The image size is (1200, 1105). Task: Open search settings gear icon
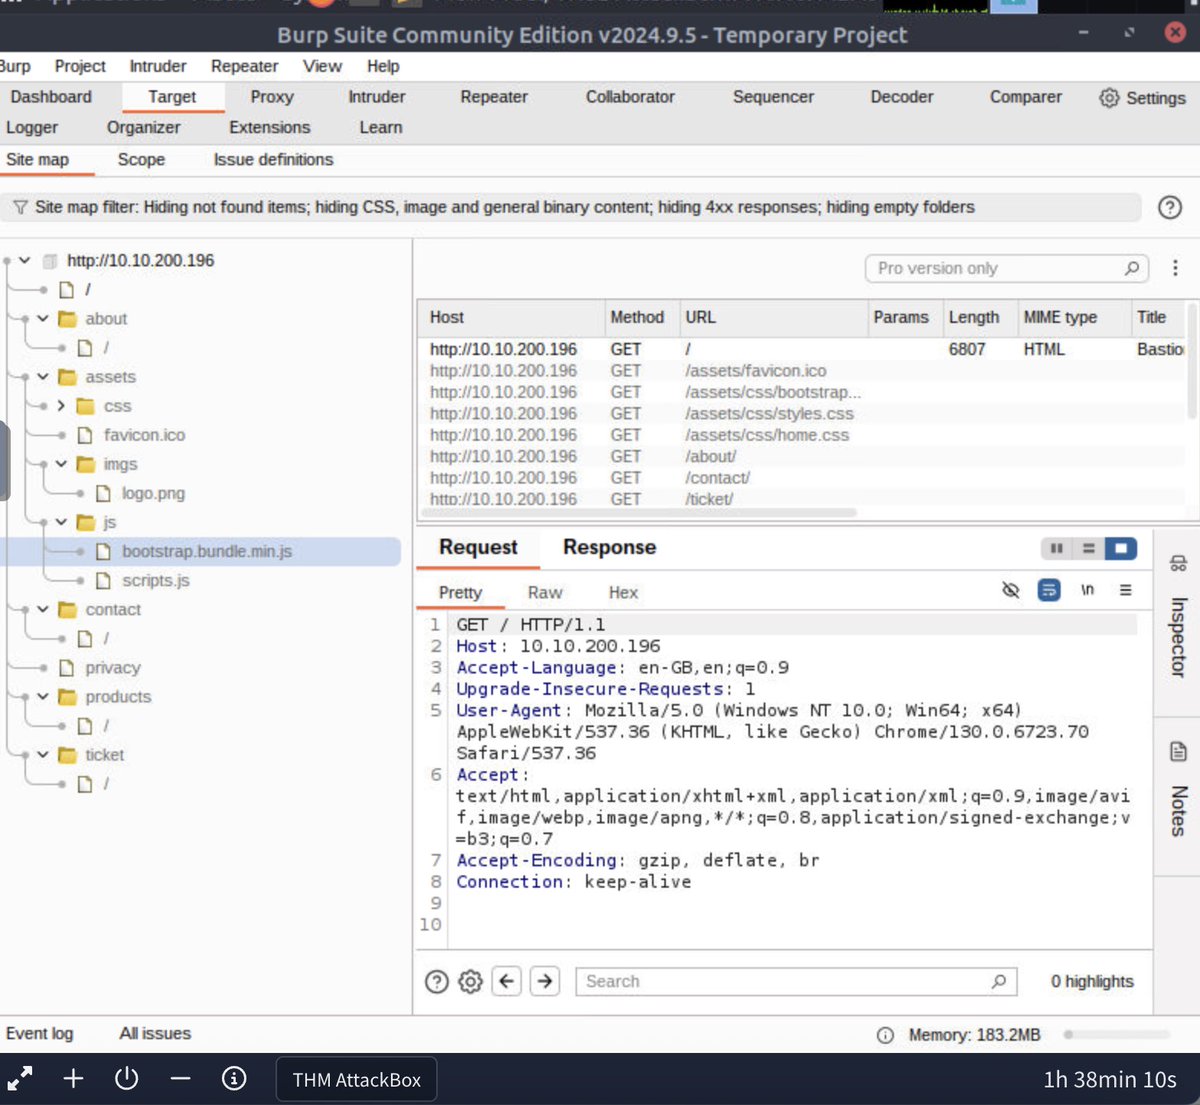470,981
